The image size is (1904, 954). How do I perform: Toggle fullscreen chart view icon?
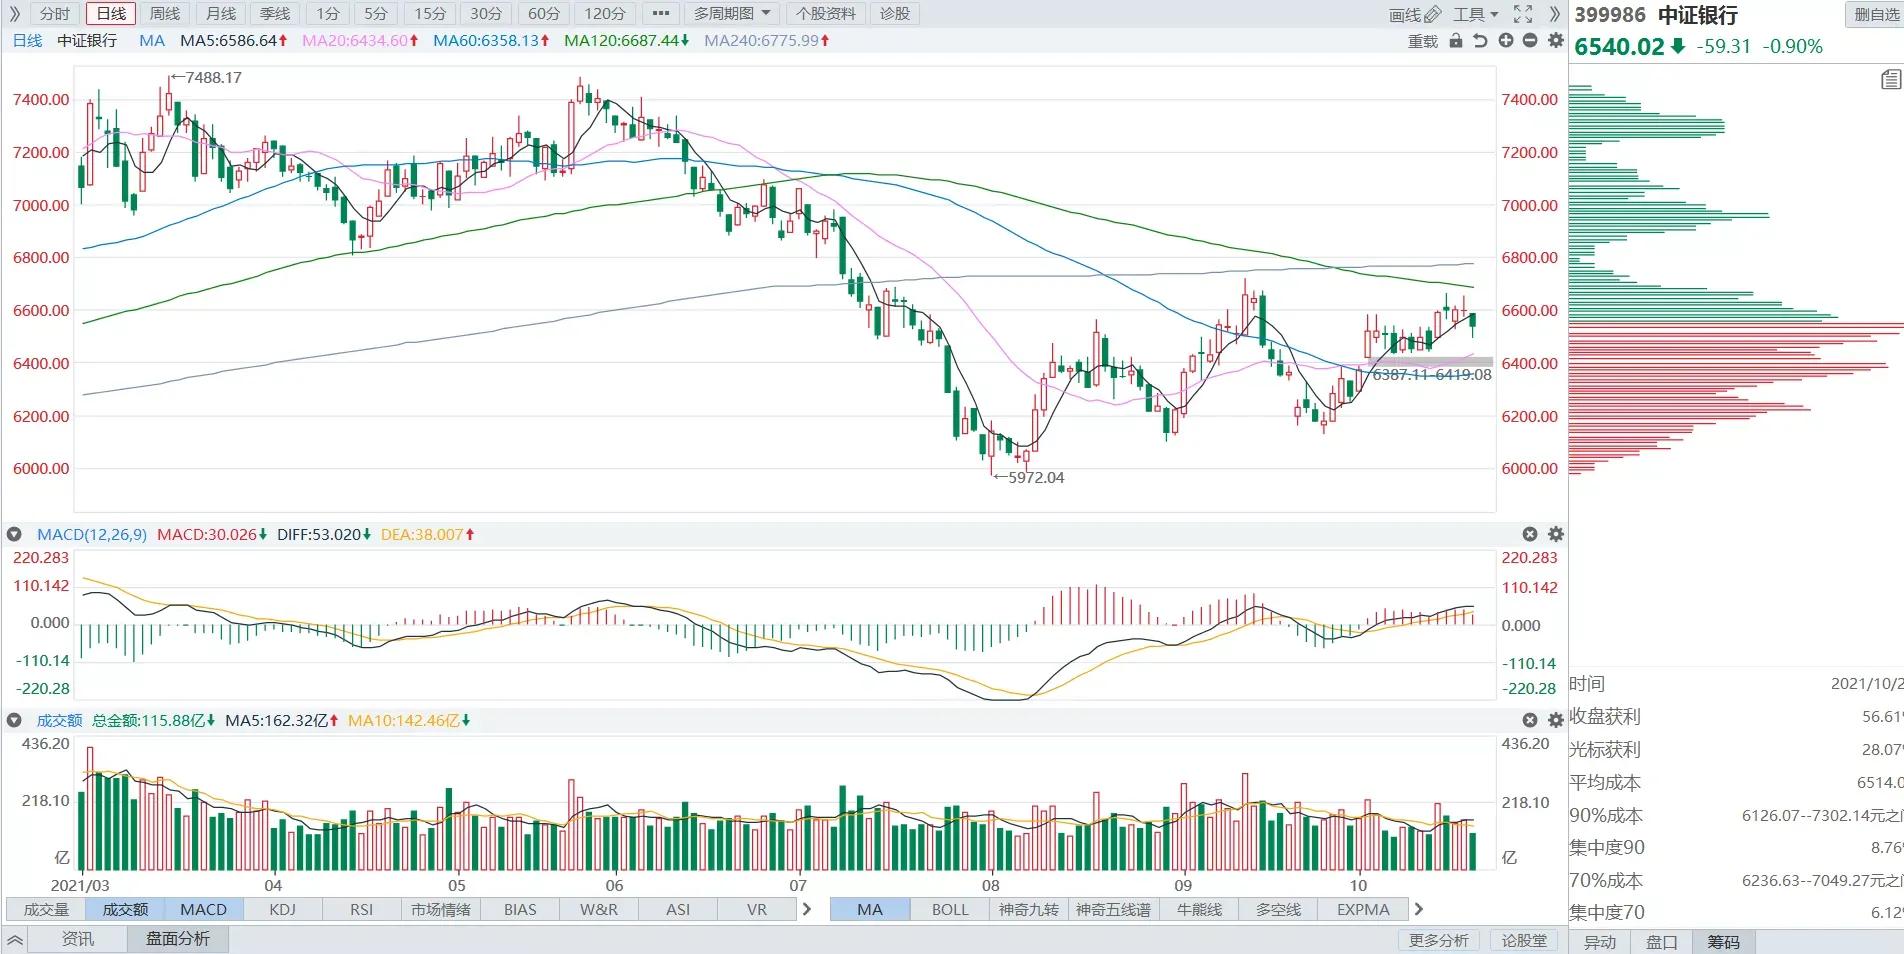click(x=1523, y=14)
